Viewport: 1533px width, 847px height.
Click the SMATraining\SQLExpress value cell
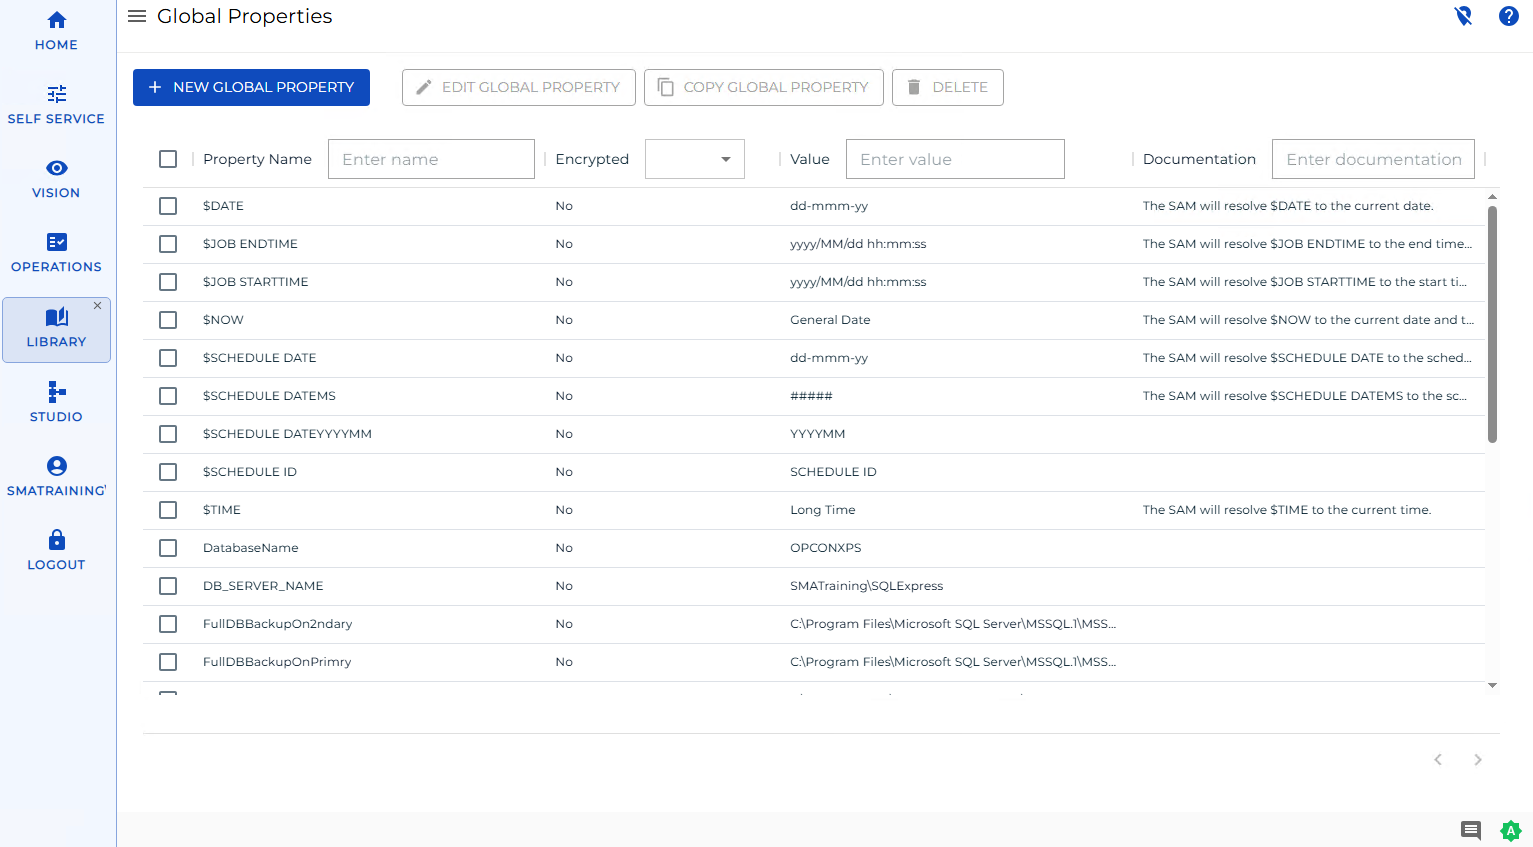click(866, 586)
